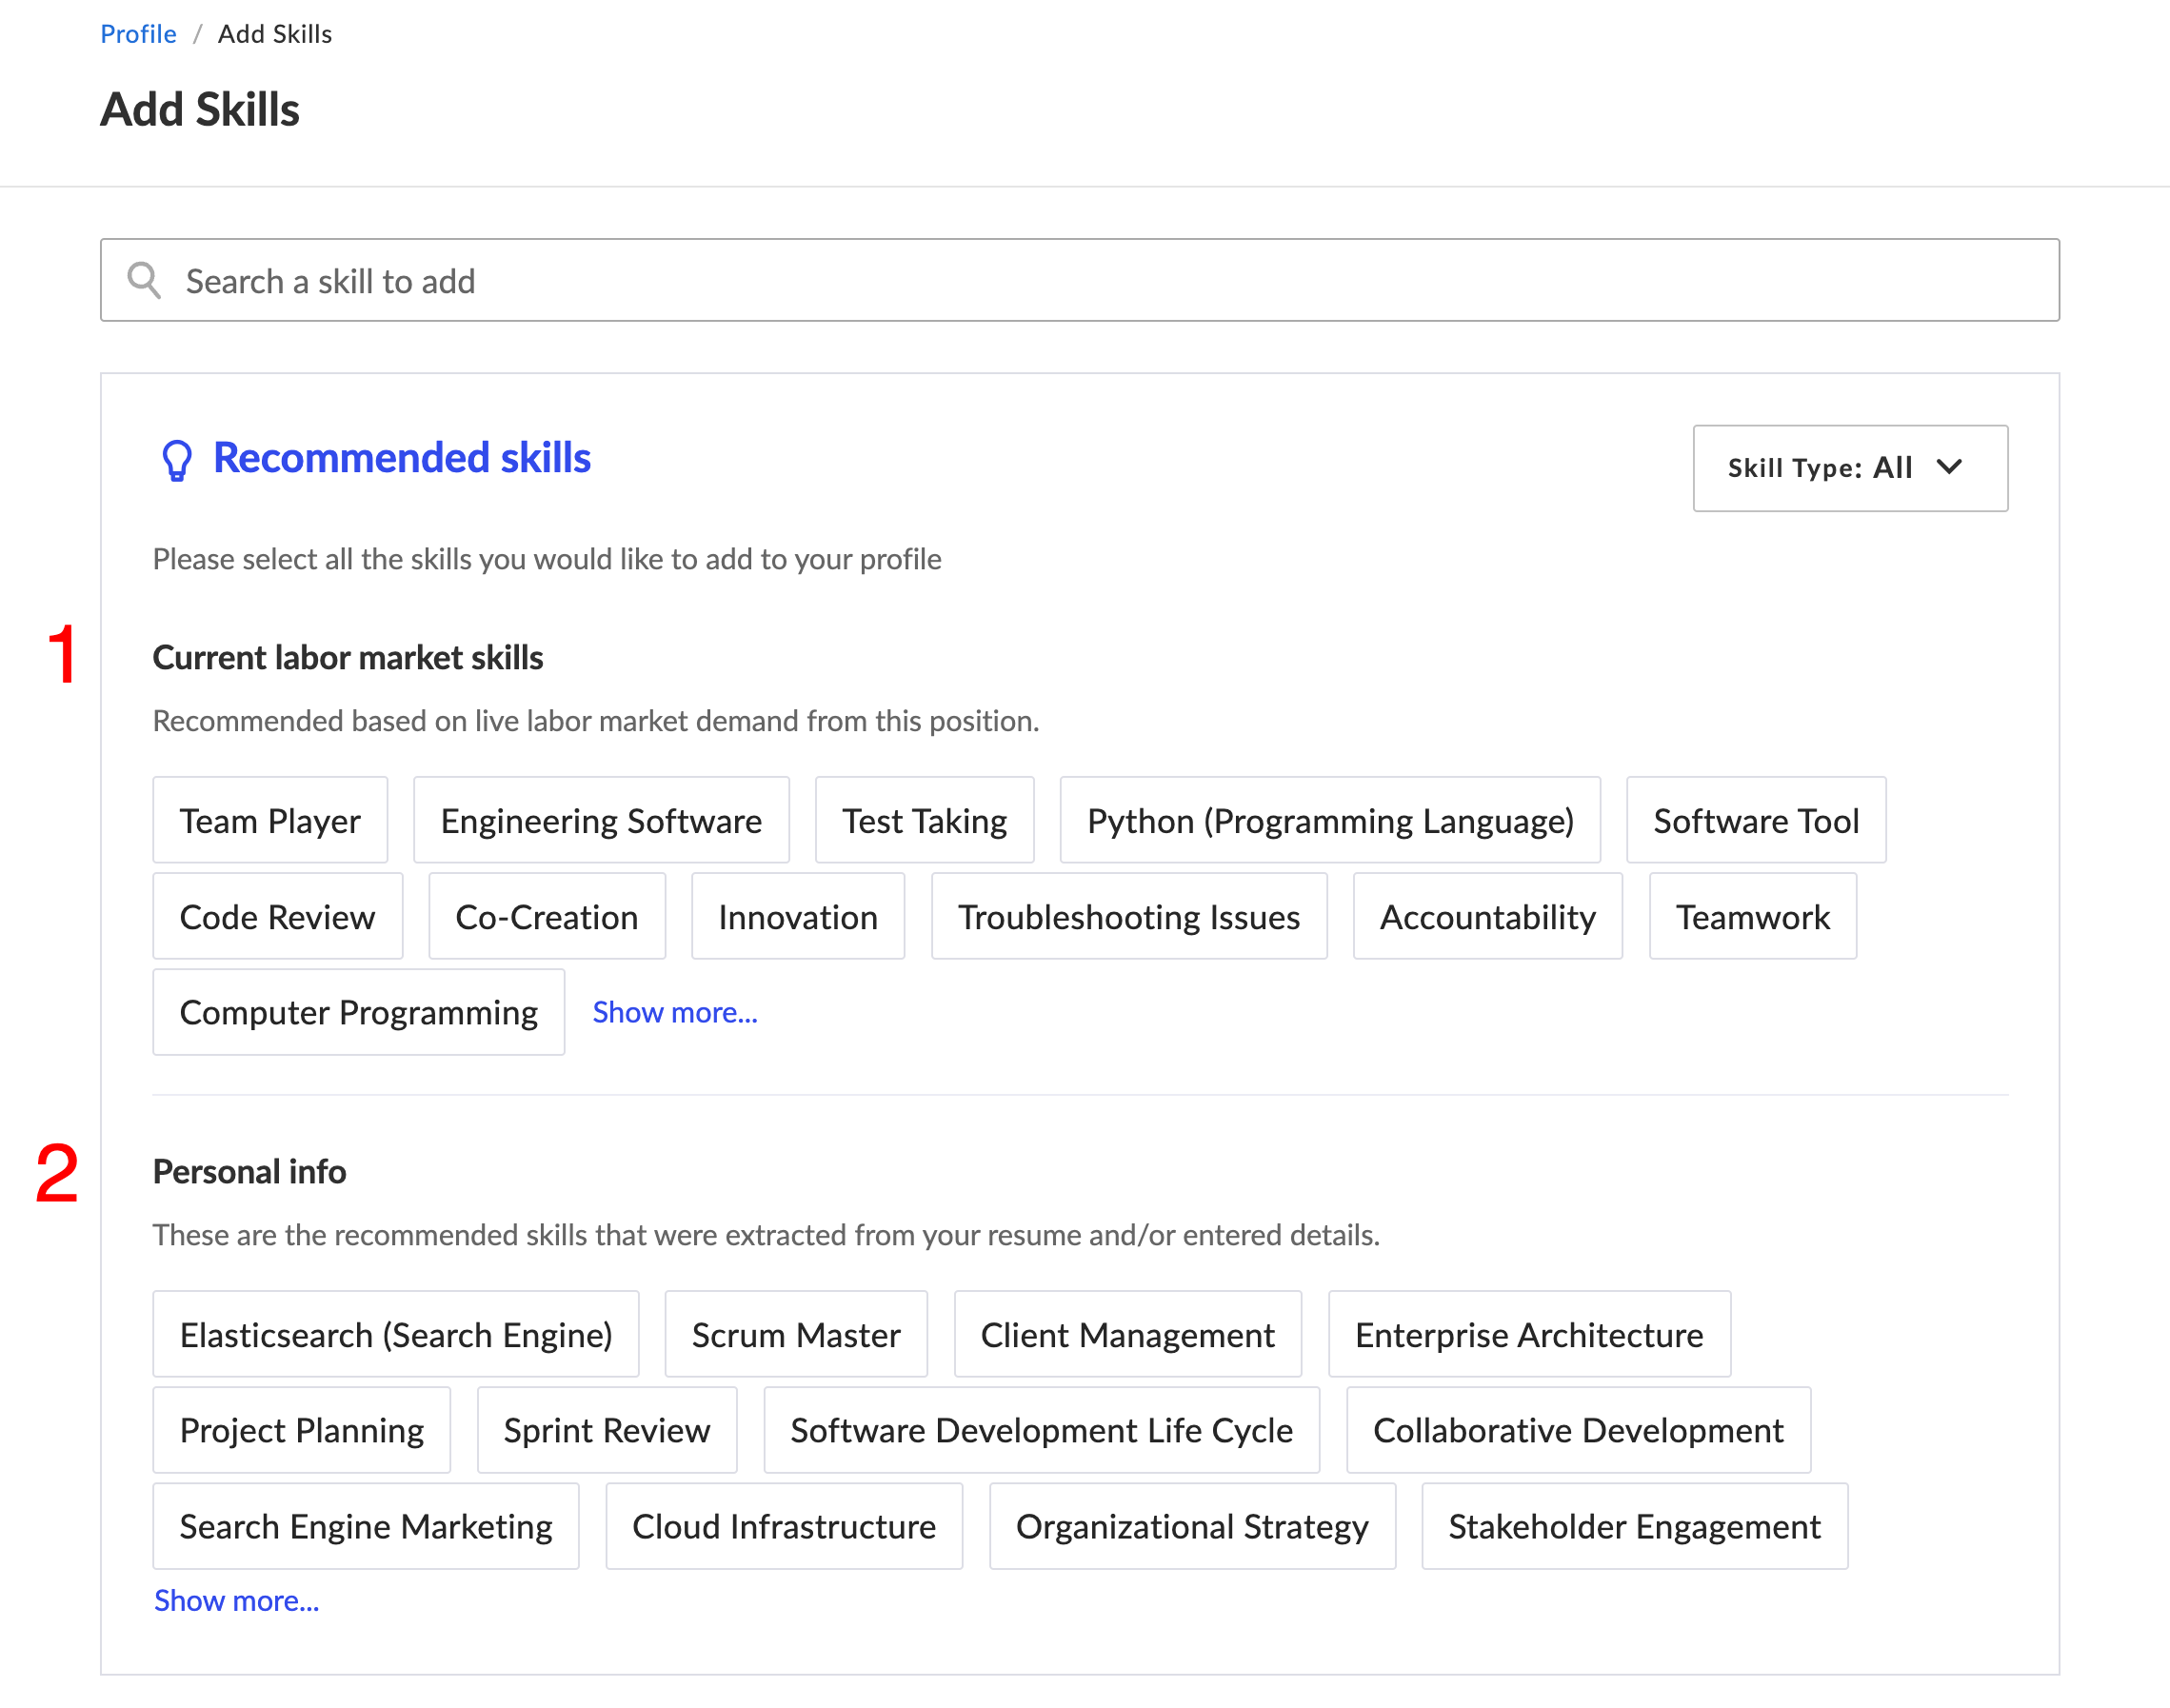Add the Computer Programming skill chip
This screenshot has height=1708, width=2170.
[x=358, y=1012]
